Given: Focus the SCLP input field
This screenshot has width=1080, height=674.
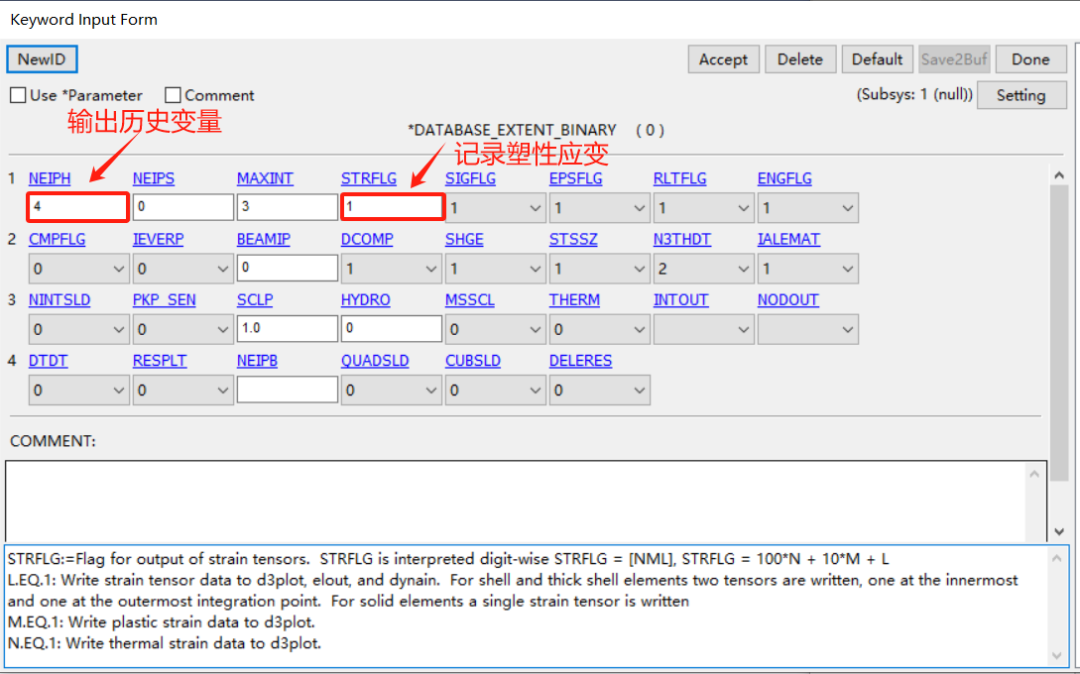Looking at the screenshot, I should click(287, 328).
